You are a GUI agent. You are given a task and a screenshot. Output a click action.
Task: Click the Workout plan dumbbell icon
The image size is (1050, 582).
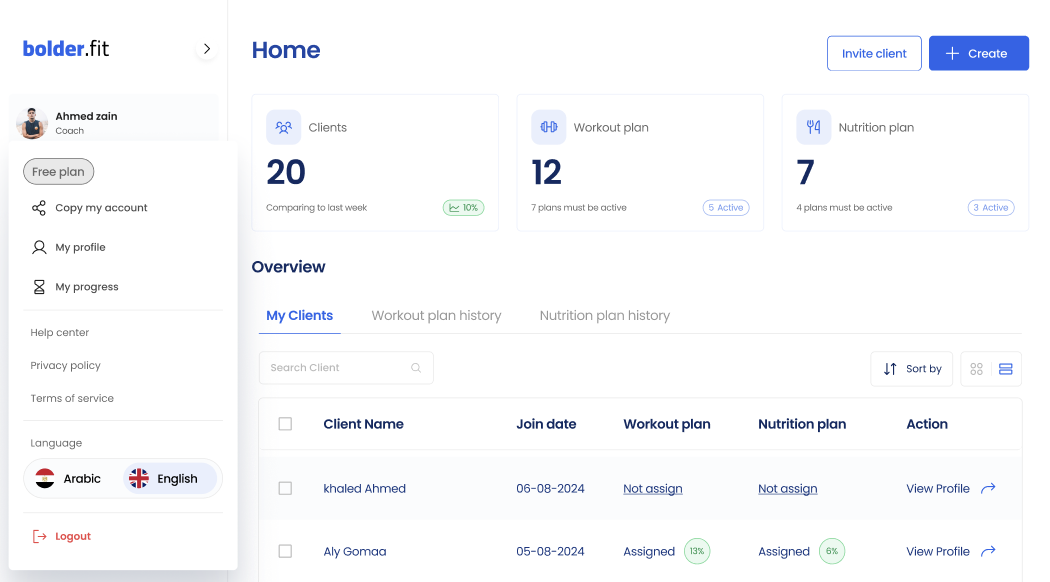549,127
